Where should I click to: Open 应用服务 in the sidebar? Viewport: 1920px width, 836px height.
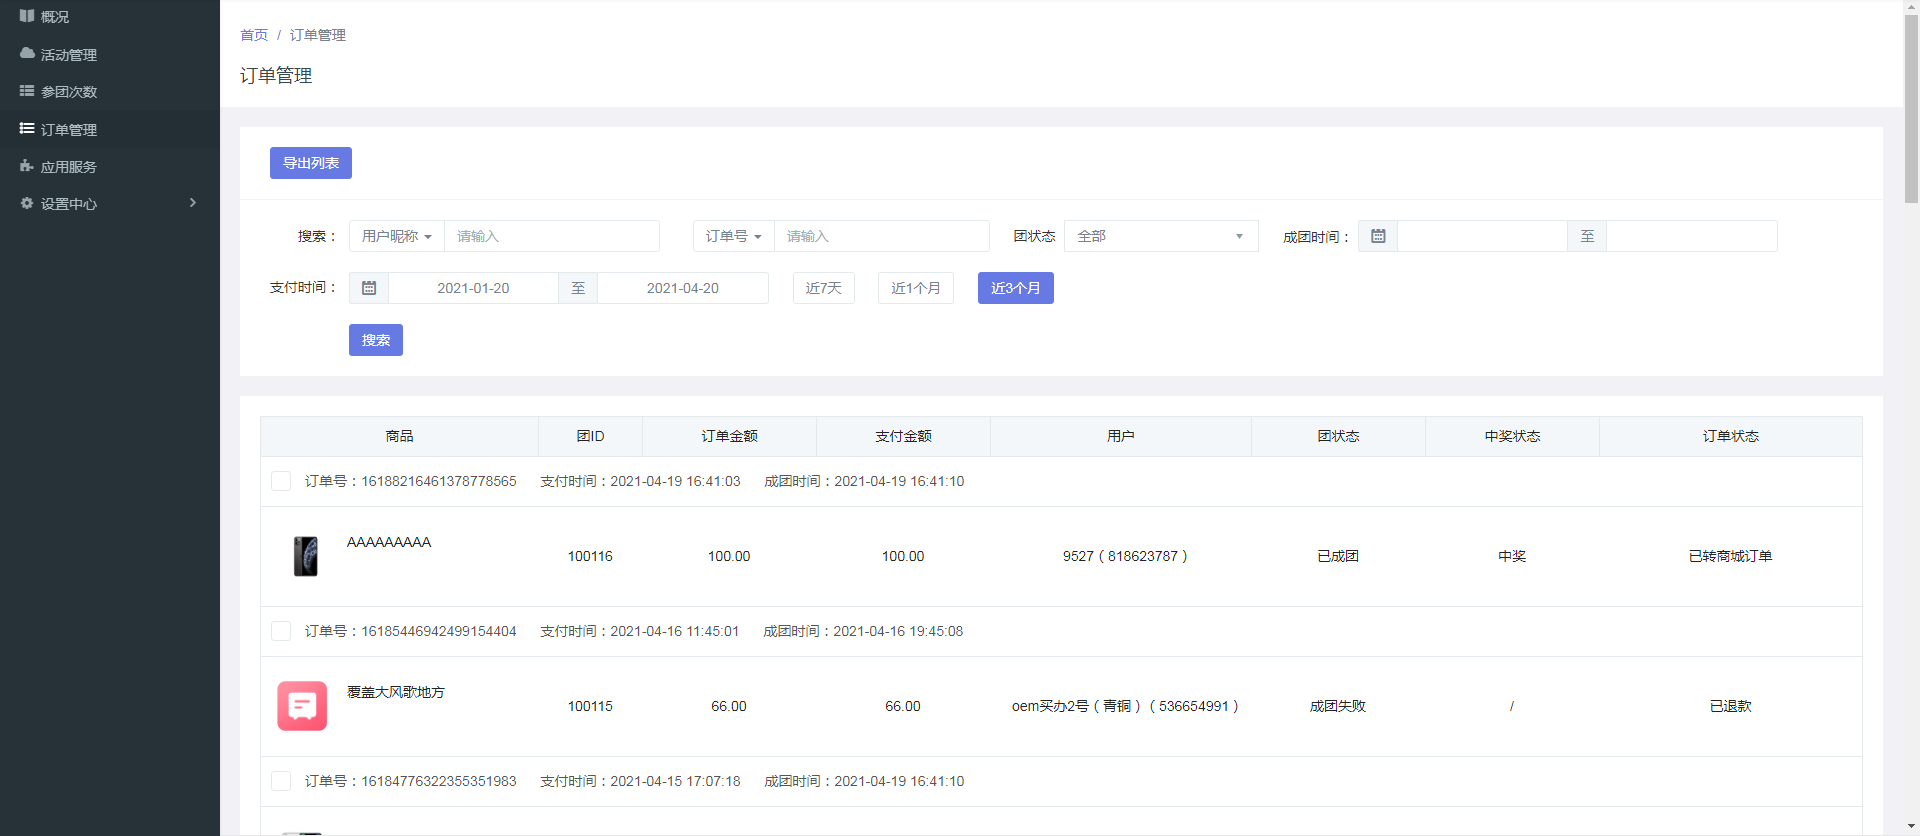click(110, 166)
